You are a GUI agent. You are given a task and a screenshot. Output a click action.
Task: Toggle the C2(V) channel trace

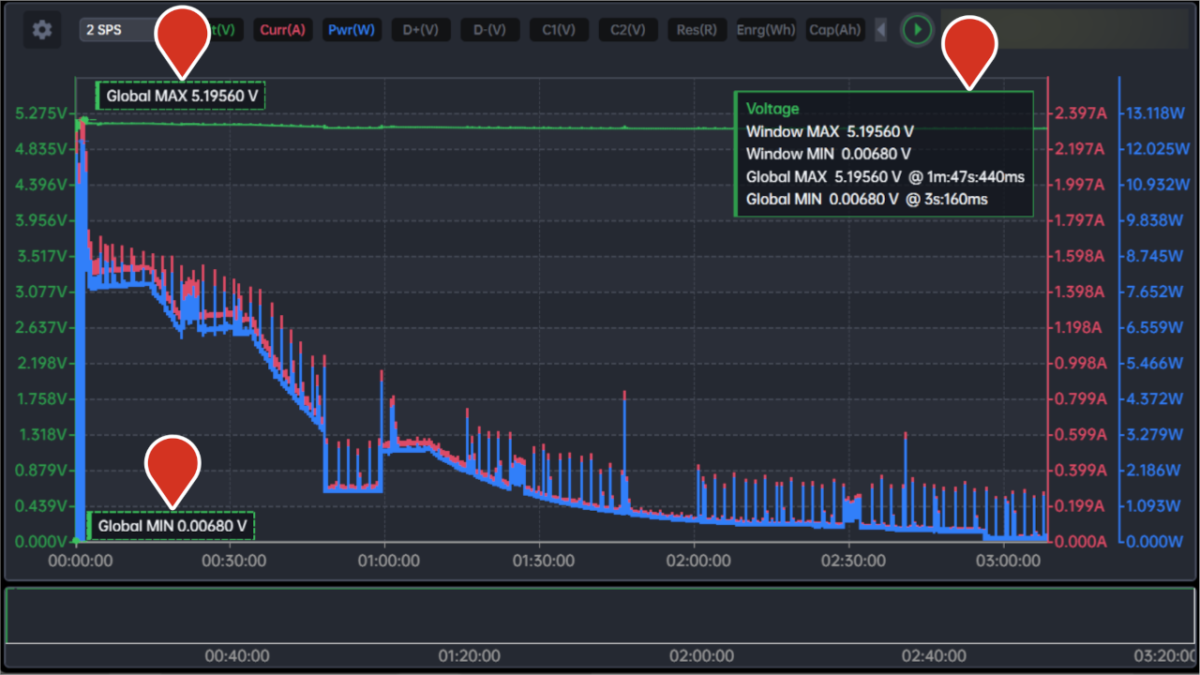pos(627,30)
